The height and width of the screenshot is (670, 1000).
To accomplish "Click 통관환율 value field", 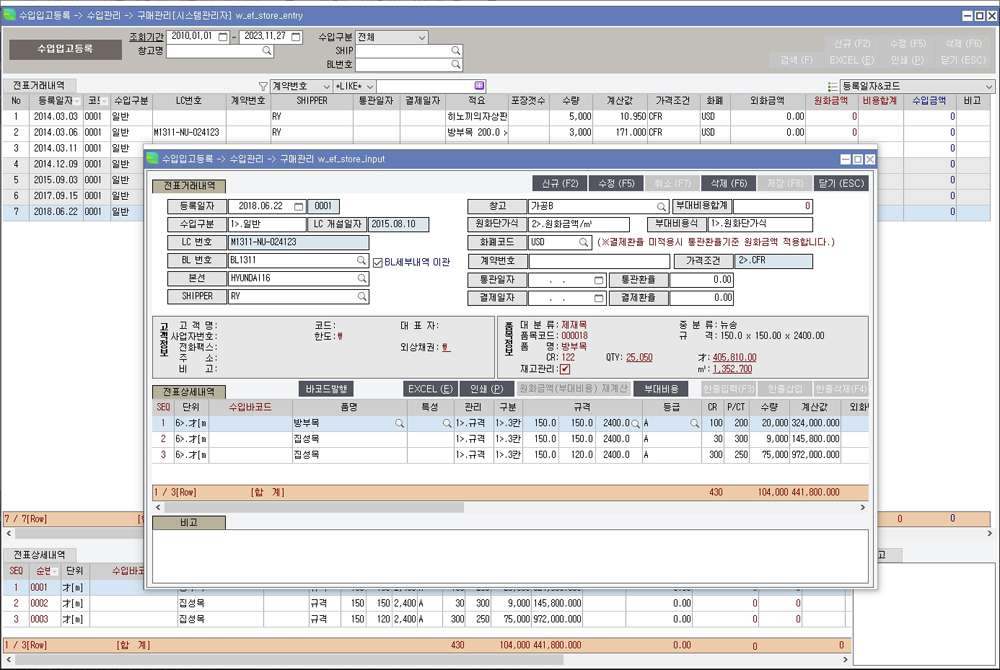I will coord(702,280).
